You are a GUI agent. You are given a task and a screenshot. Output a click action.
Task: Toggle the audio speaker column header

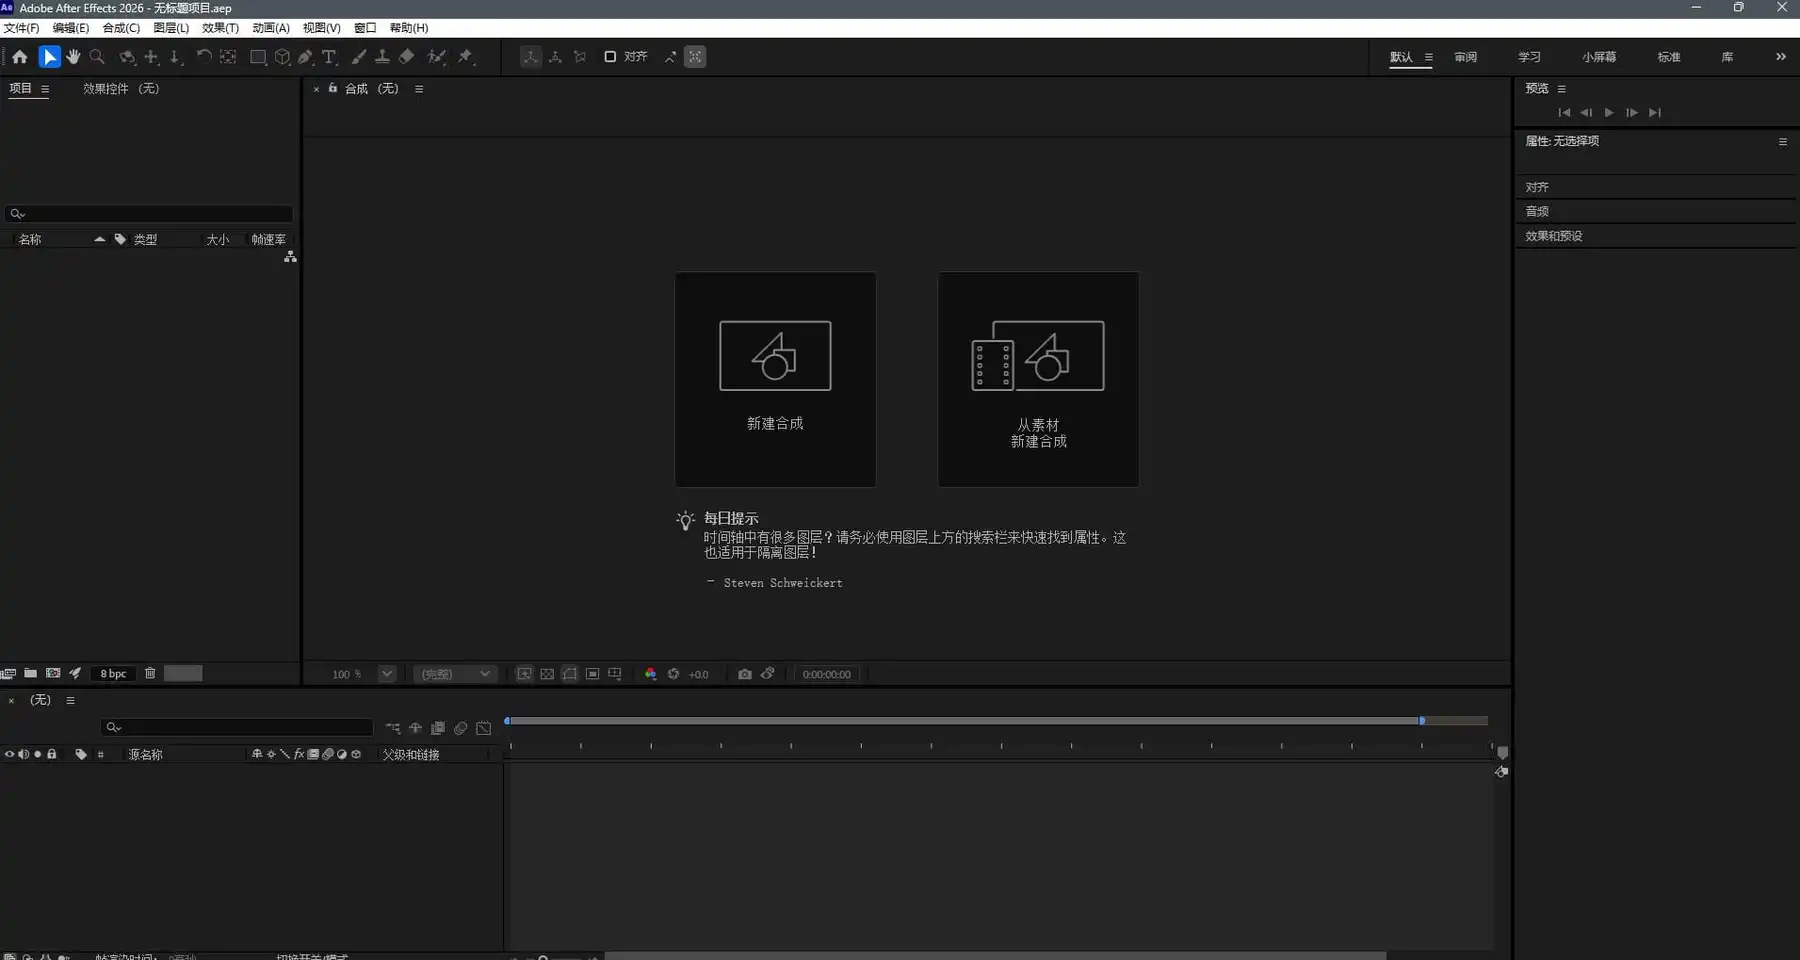(x=23, y=754)
